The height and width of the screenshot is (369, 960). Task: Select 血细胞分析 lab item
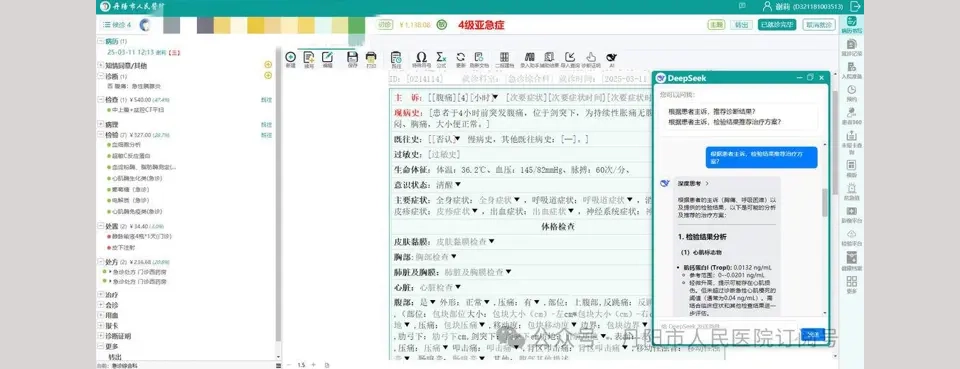pyautogui.click(x=126, y=145)
